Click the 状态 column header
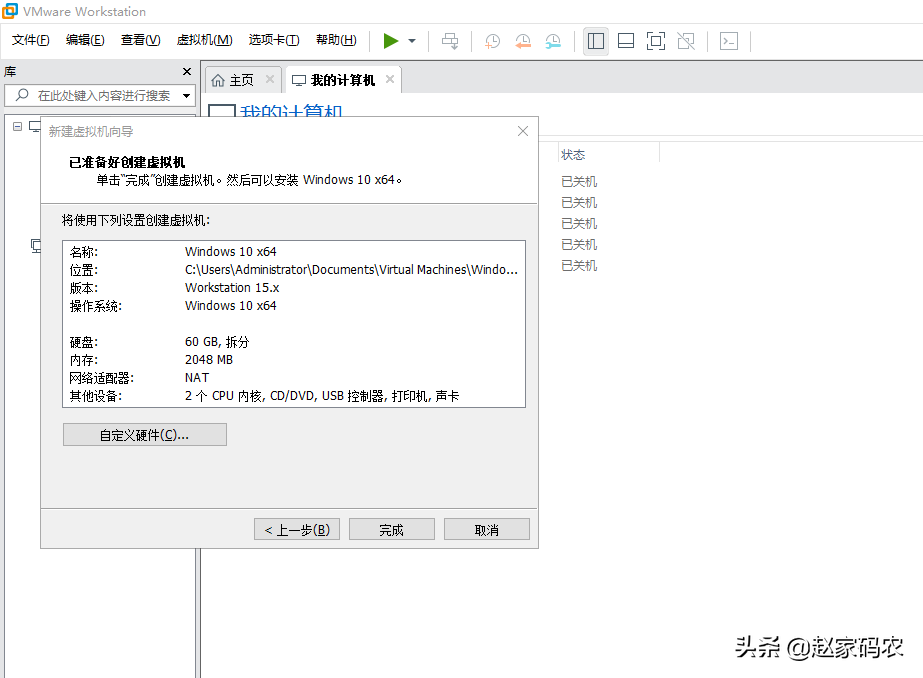Image resolution: width=923 pixels, height=678 pixels. click(573, 155)
